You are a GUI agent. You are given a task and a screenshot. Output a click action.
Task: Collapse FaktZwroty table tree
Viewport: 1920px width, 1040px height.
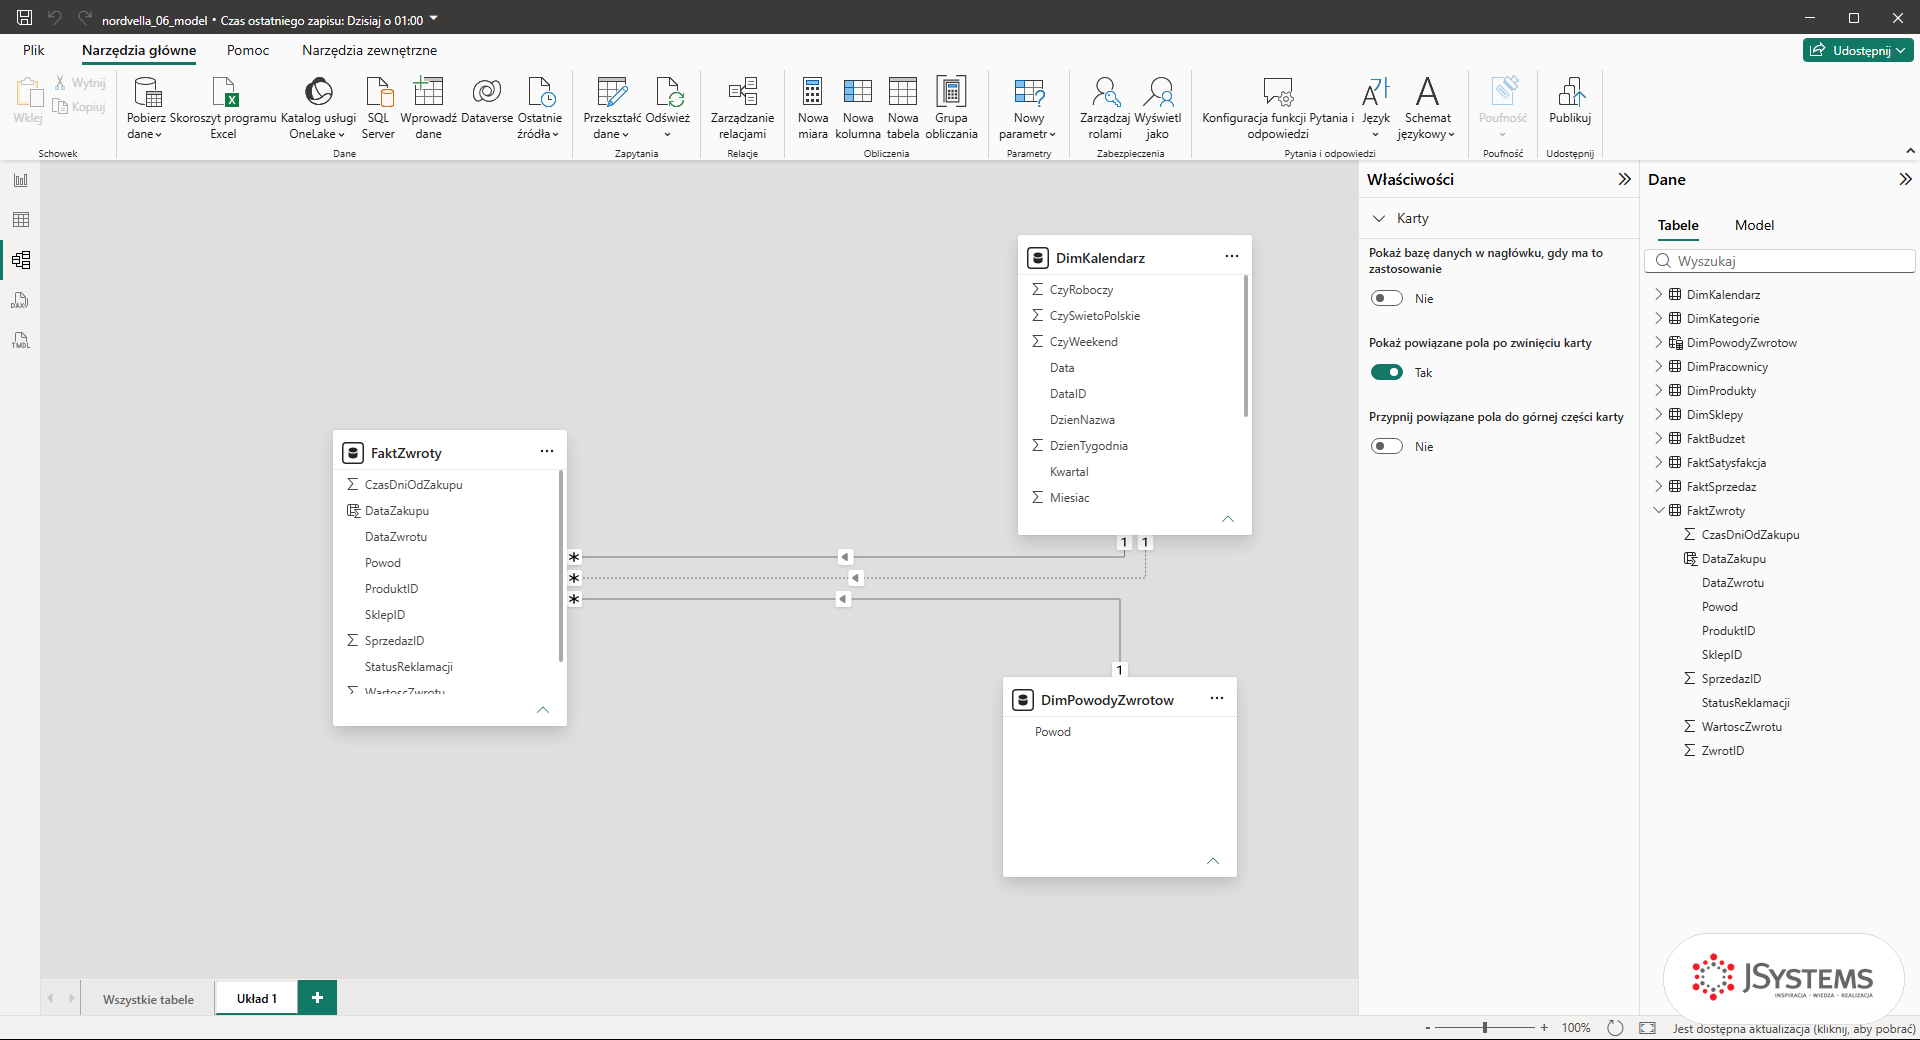coord(1659,510)
